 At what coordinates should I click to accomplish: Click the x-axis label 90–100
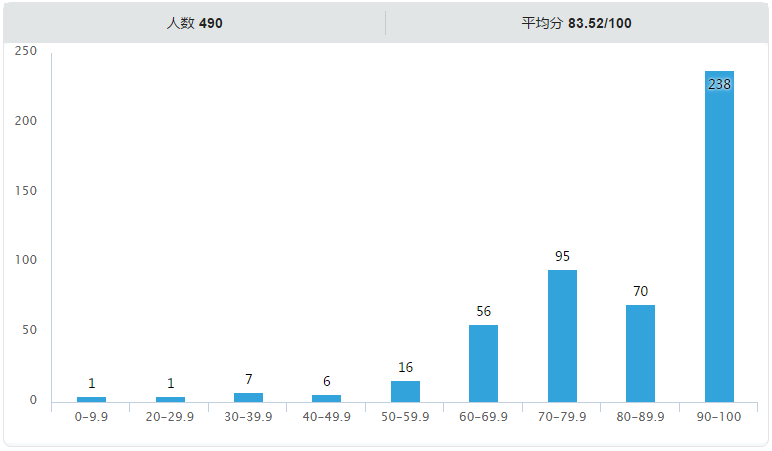tap(719, 416)
